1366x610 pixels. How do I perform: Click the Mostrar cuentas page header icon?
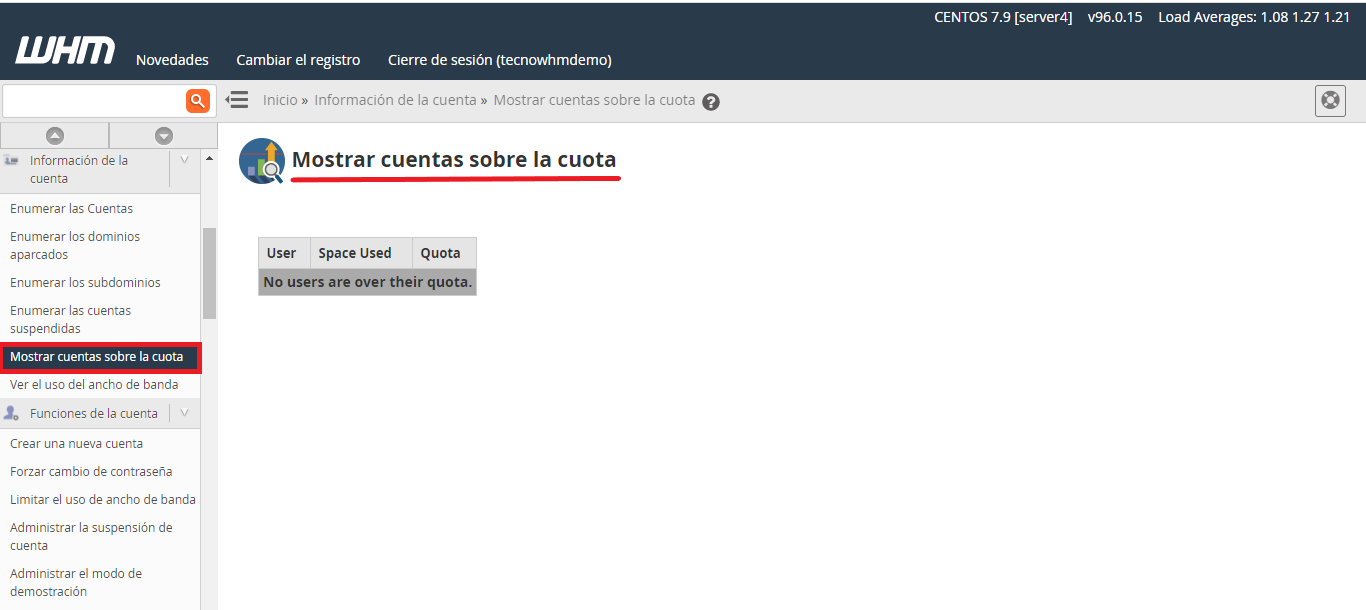(x=262, y=161)
